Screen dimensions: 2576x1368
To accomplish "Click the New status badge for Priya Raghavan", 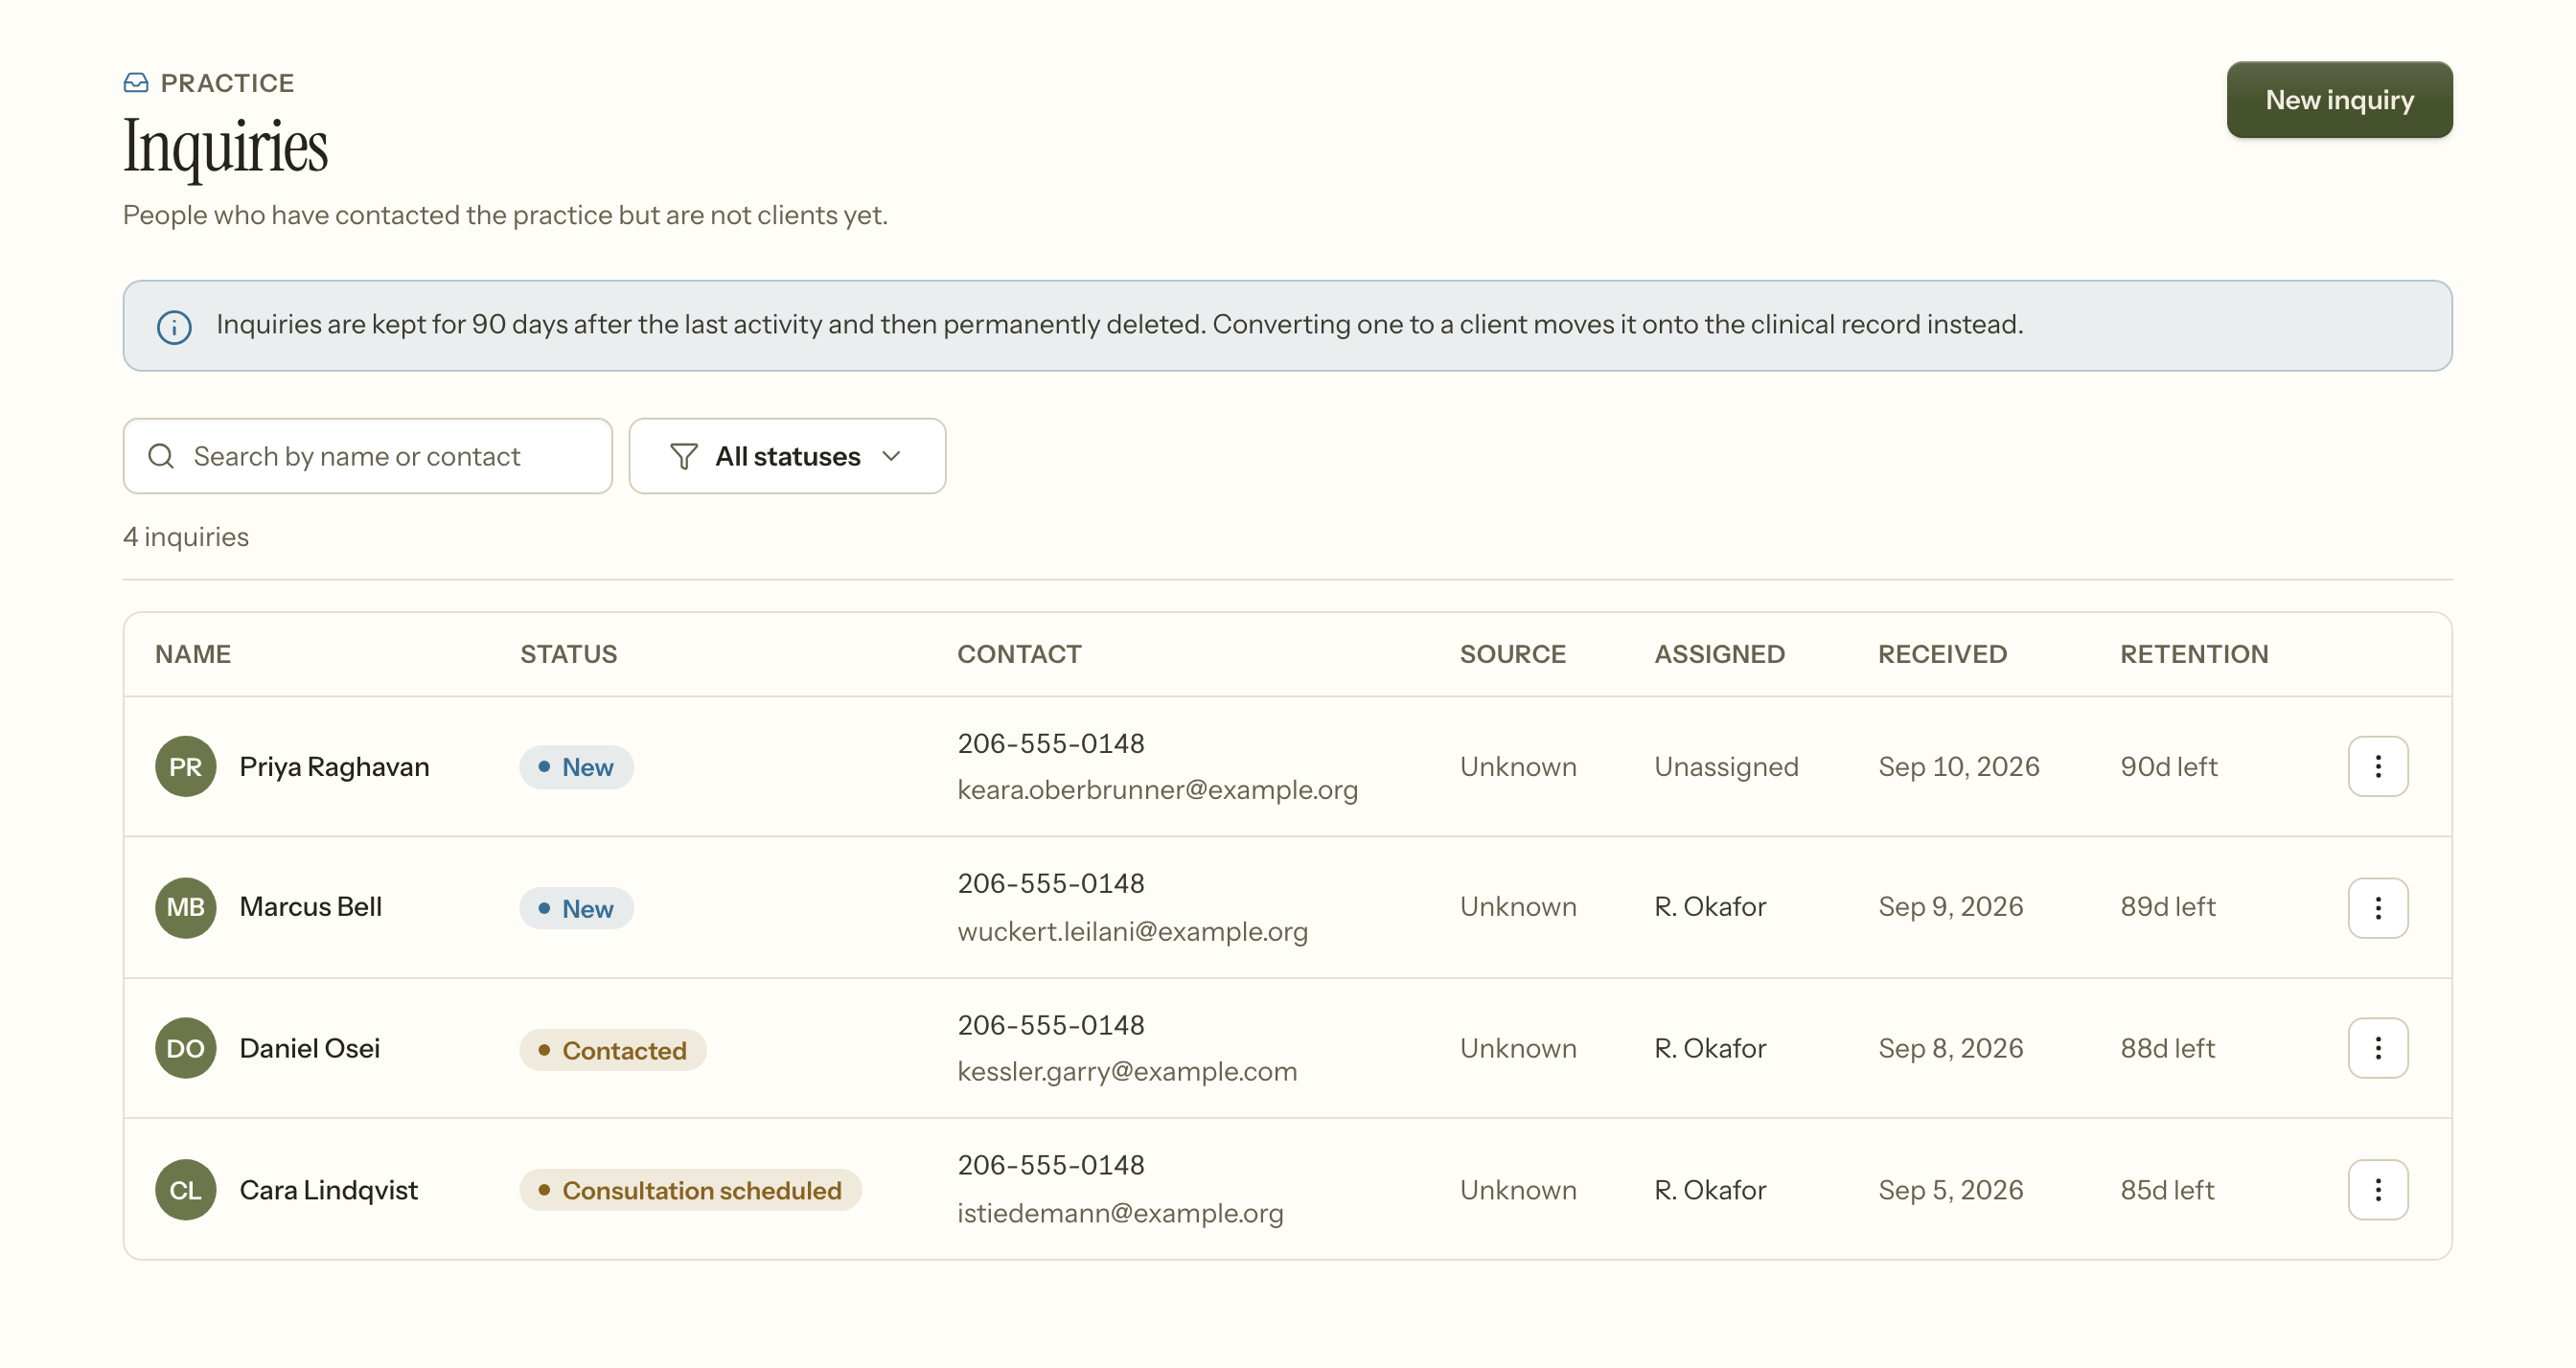I will click(576, 767).
